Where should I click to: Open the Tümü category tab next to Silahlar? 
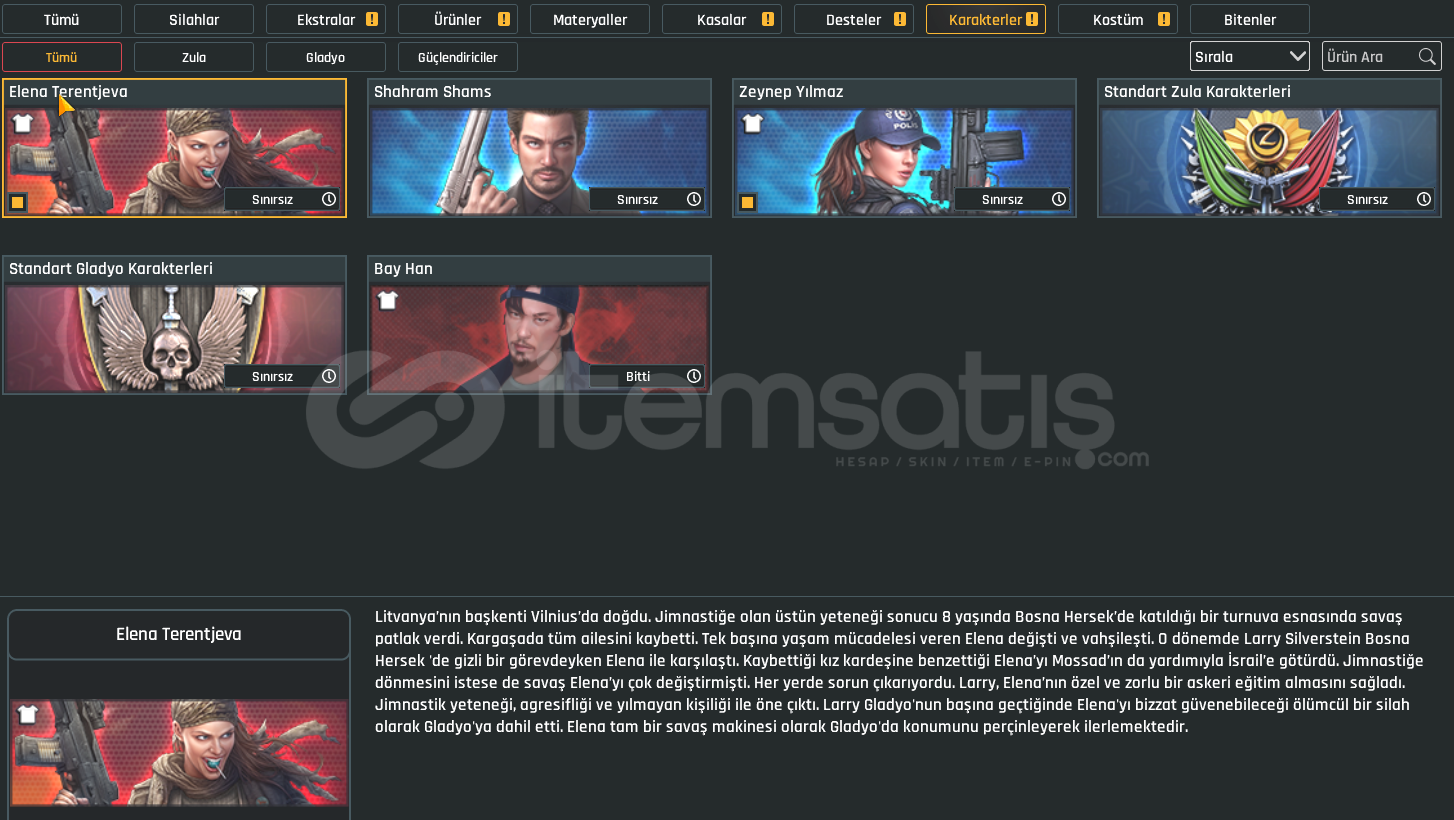[x=62, y=19]
